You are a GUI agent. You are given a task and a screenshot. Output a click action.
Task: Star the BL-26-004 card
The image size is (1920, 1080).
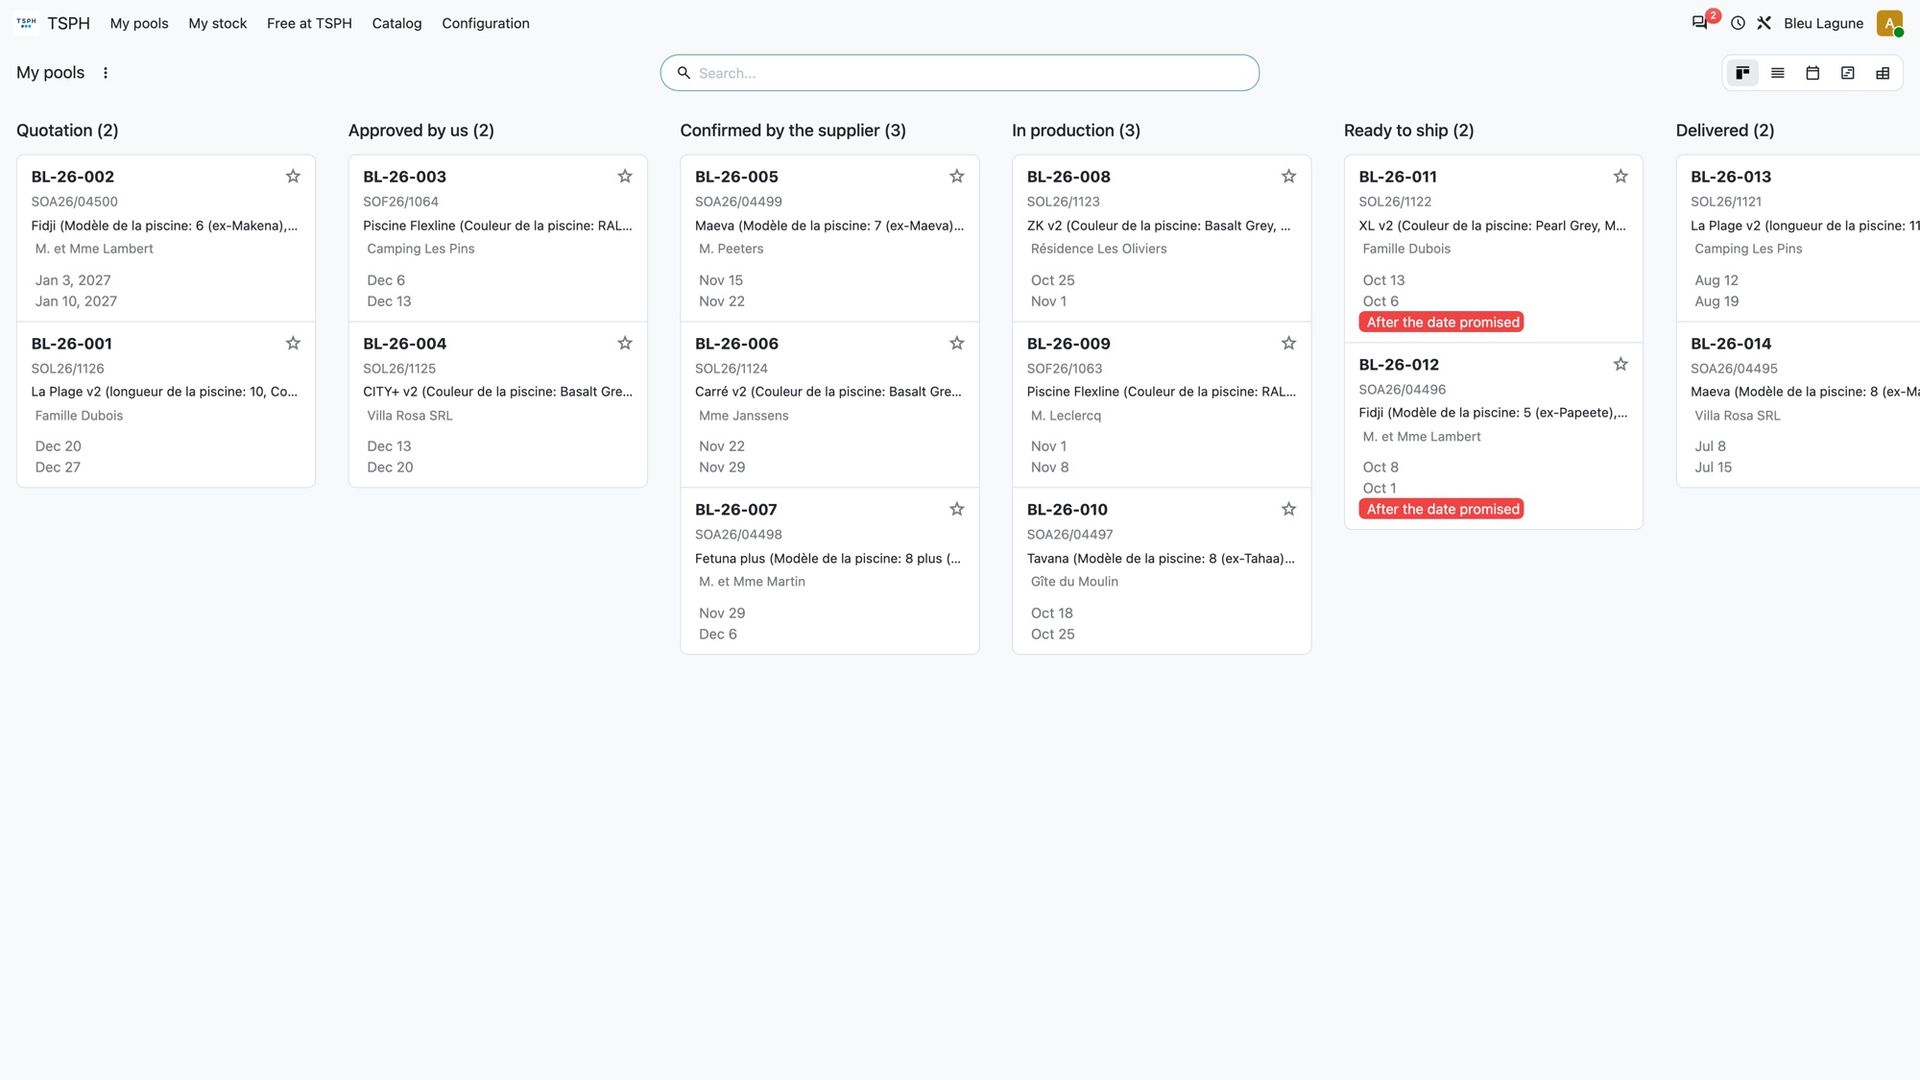click(x=625, y=343)
